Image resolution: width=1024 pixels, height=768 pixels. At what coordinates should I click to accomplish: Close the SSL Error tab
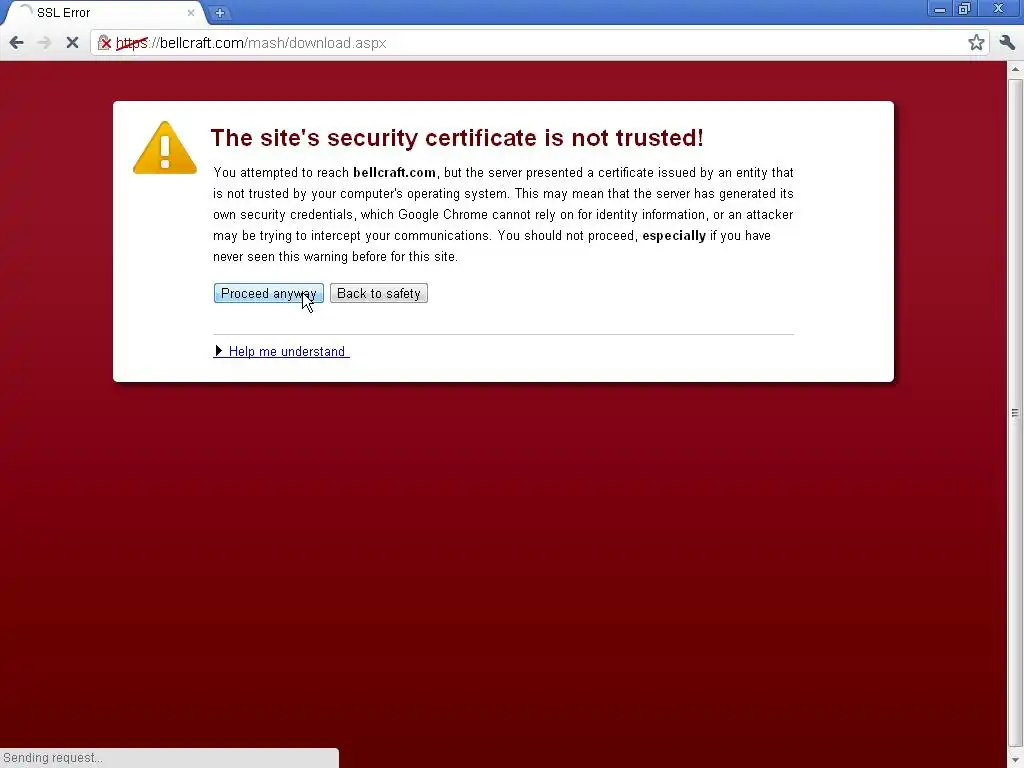pyautogui.click(x=191, y=12)
